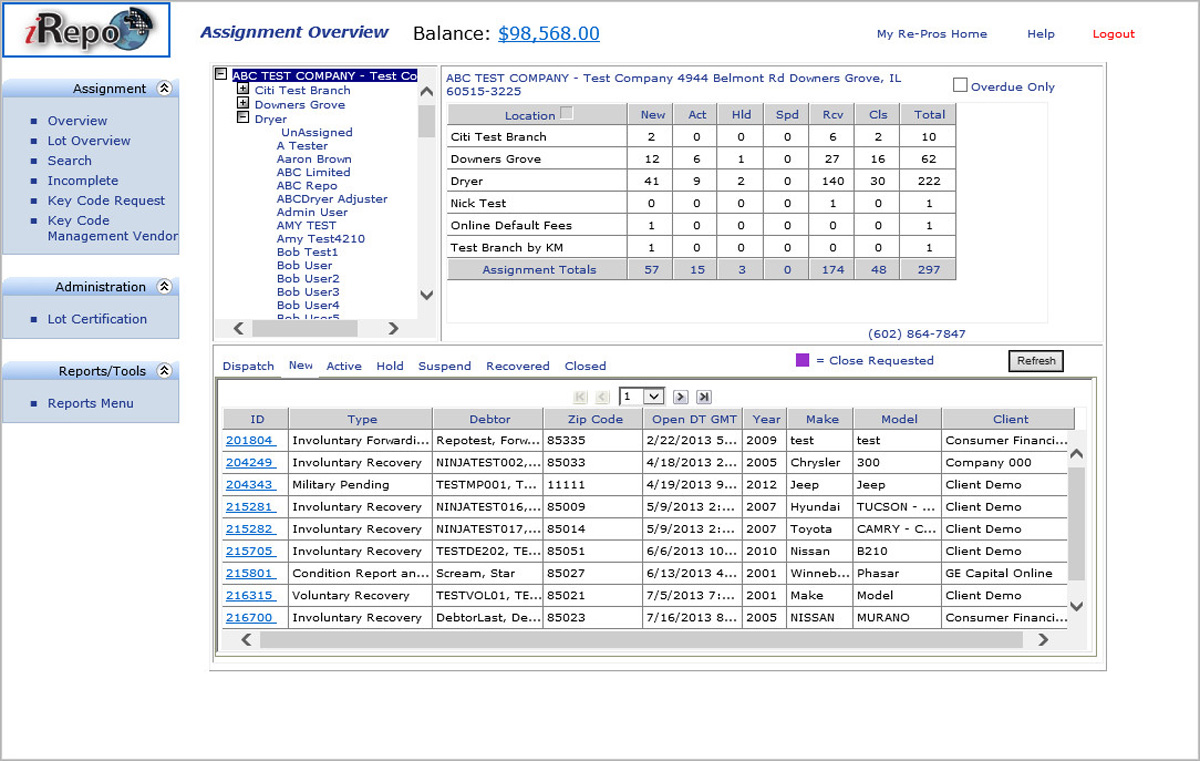Viewport: 1200px width, 761px height.
Task: Click the MURANO model cell
Action: click(x=897, y=617)
